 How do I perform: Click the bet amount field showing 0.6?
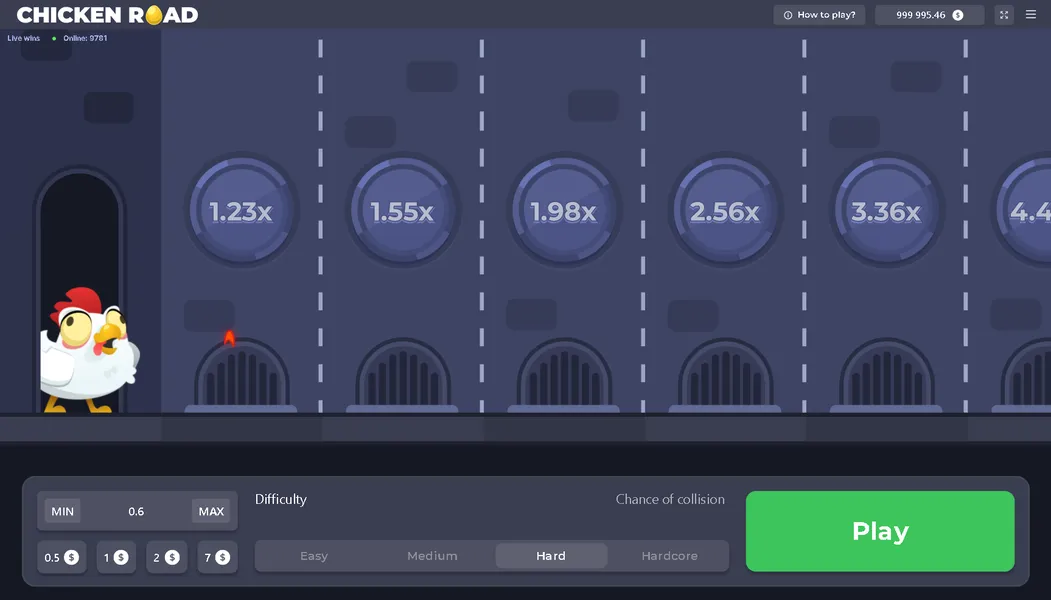click(136, 511)
